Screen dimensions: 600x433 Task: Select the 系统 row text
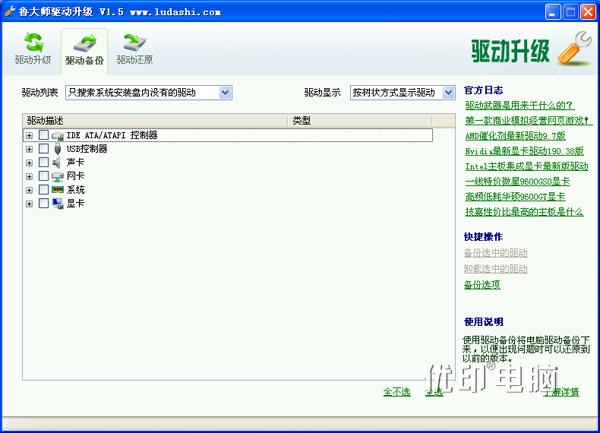[x=75, y=190]
